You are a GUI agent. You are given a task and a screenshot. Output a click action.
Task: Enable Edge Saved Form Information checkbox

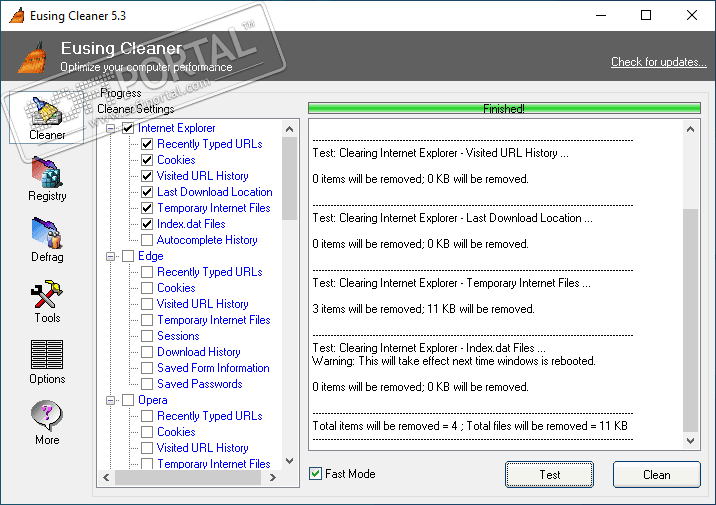147,368
